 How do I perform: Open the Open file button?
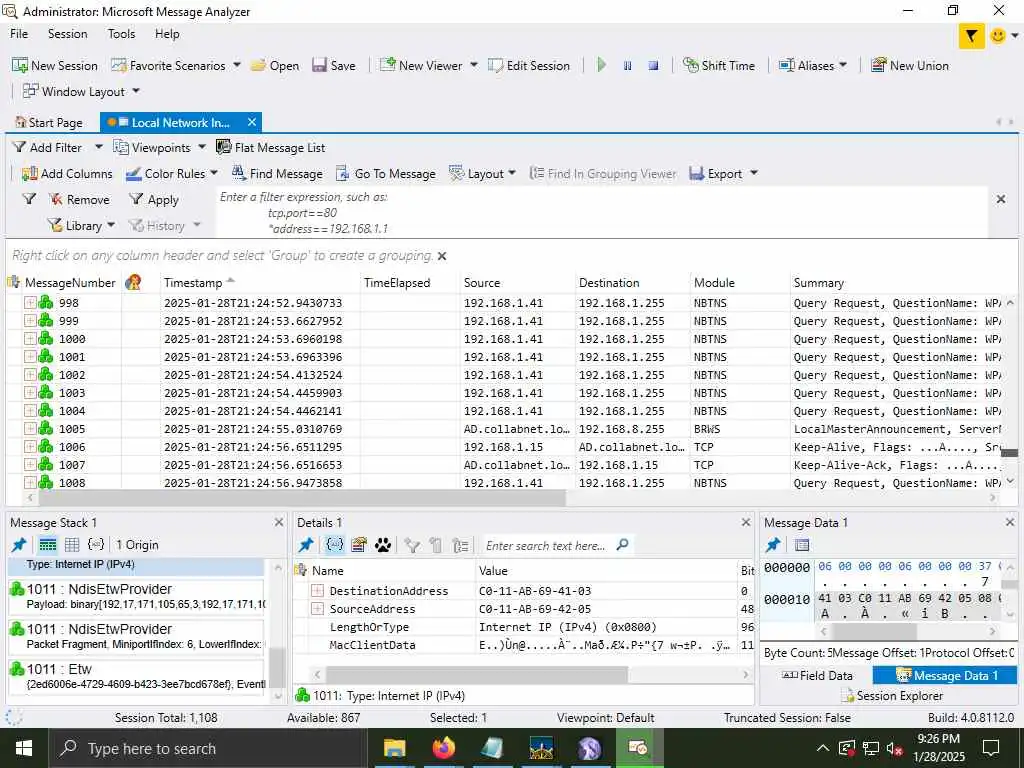[x=276, y=65]
